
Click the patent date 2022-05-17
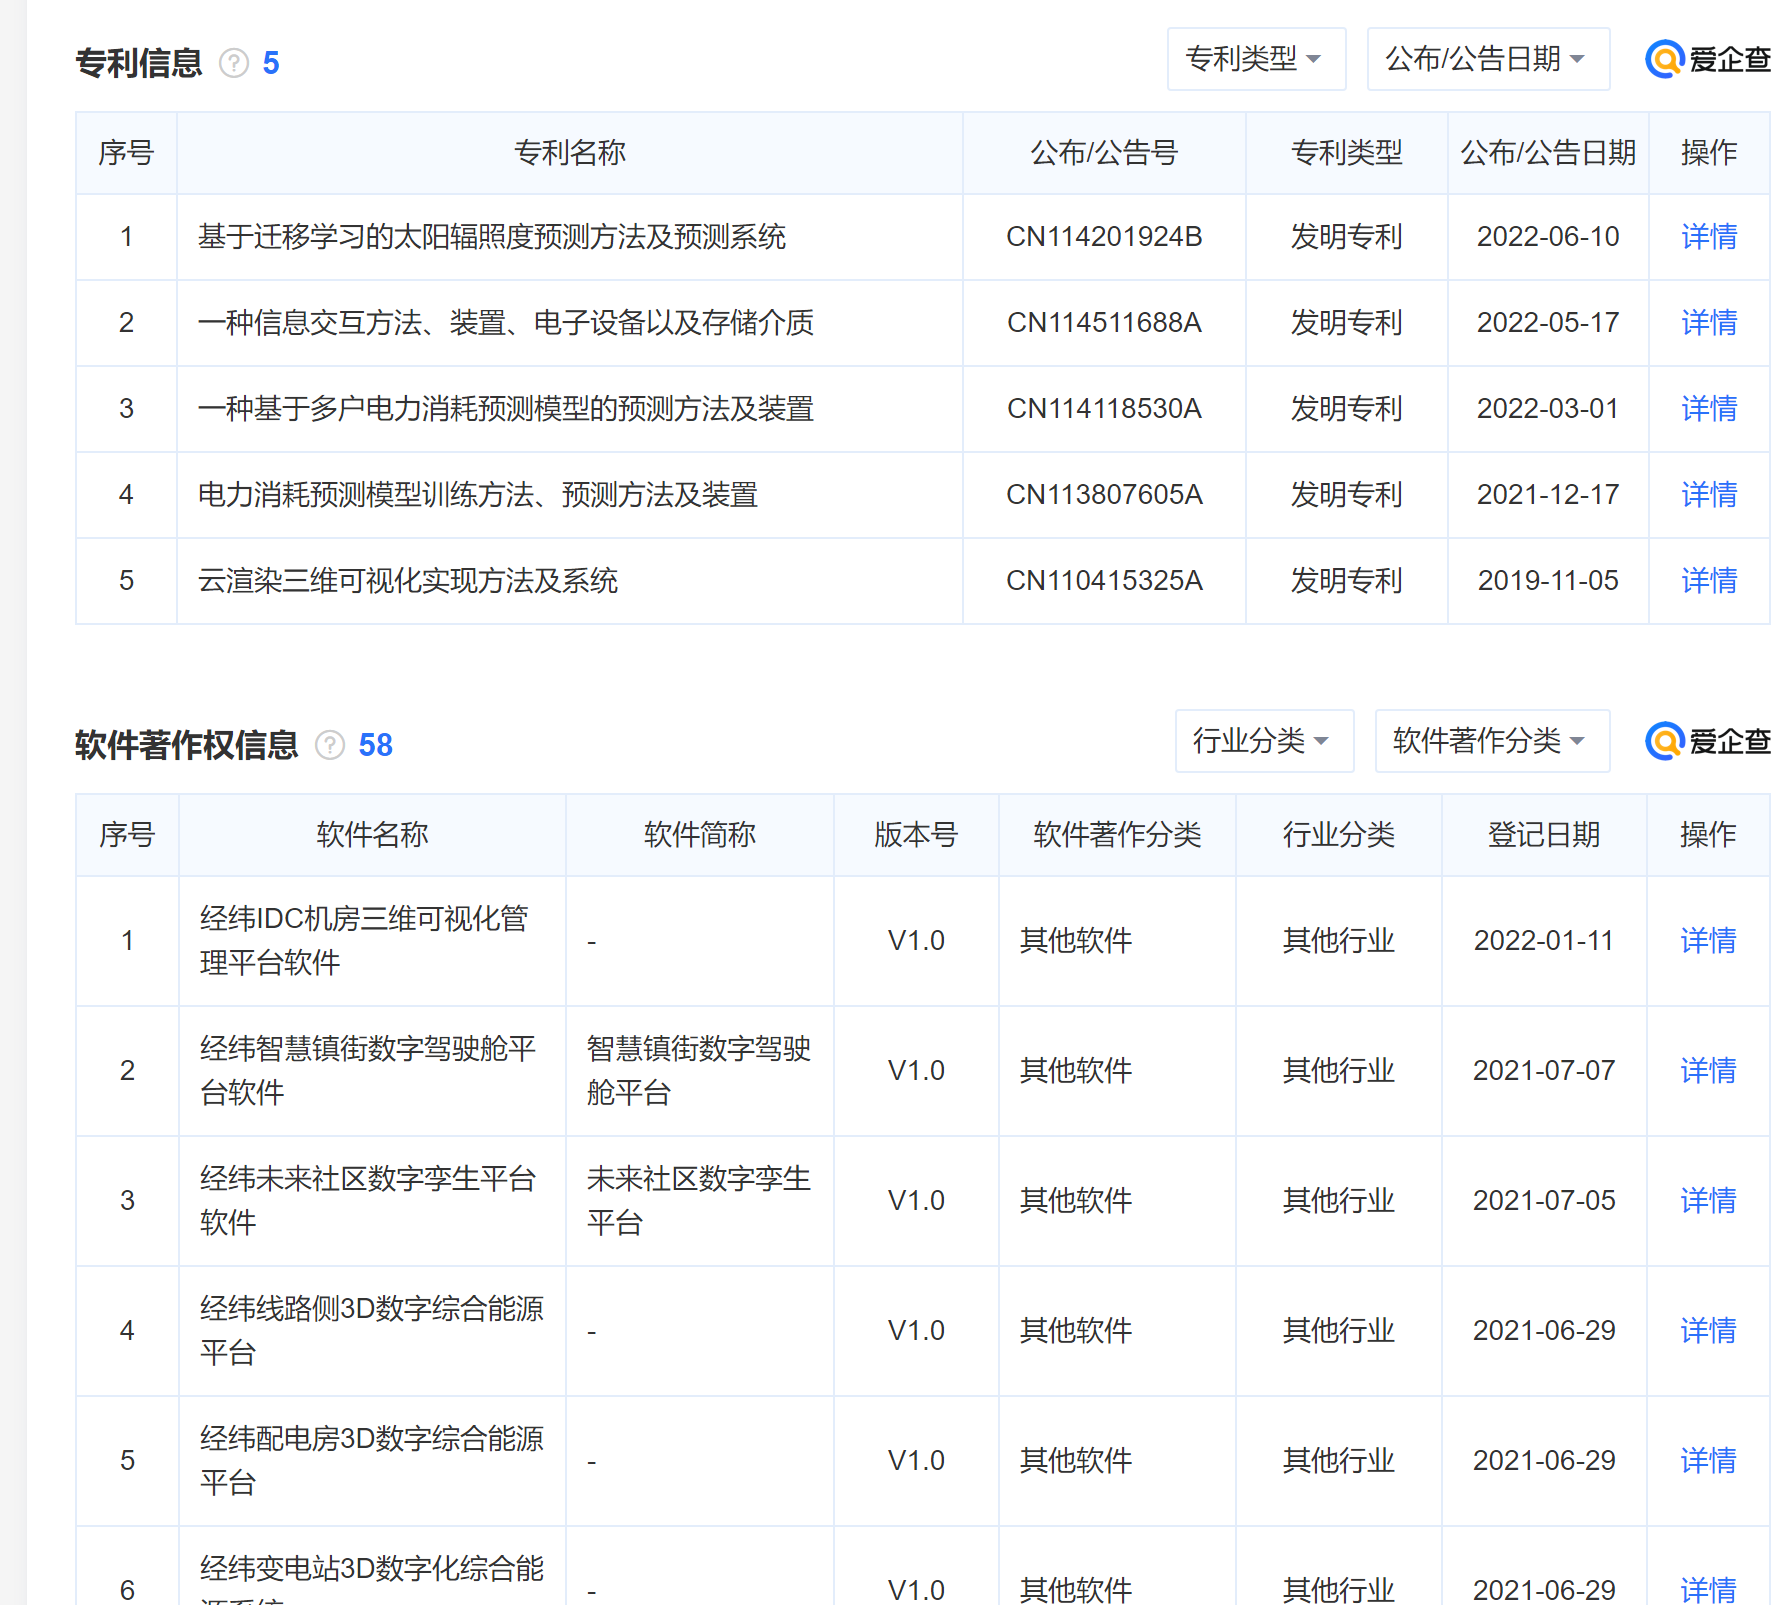[1548, 323]
